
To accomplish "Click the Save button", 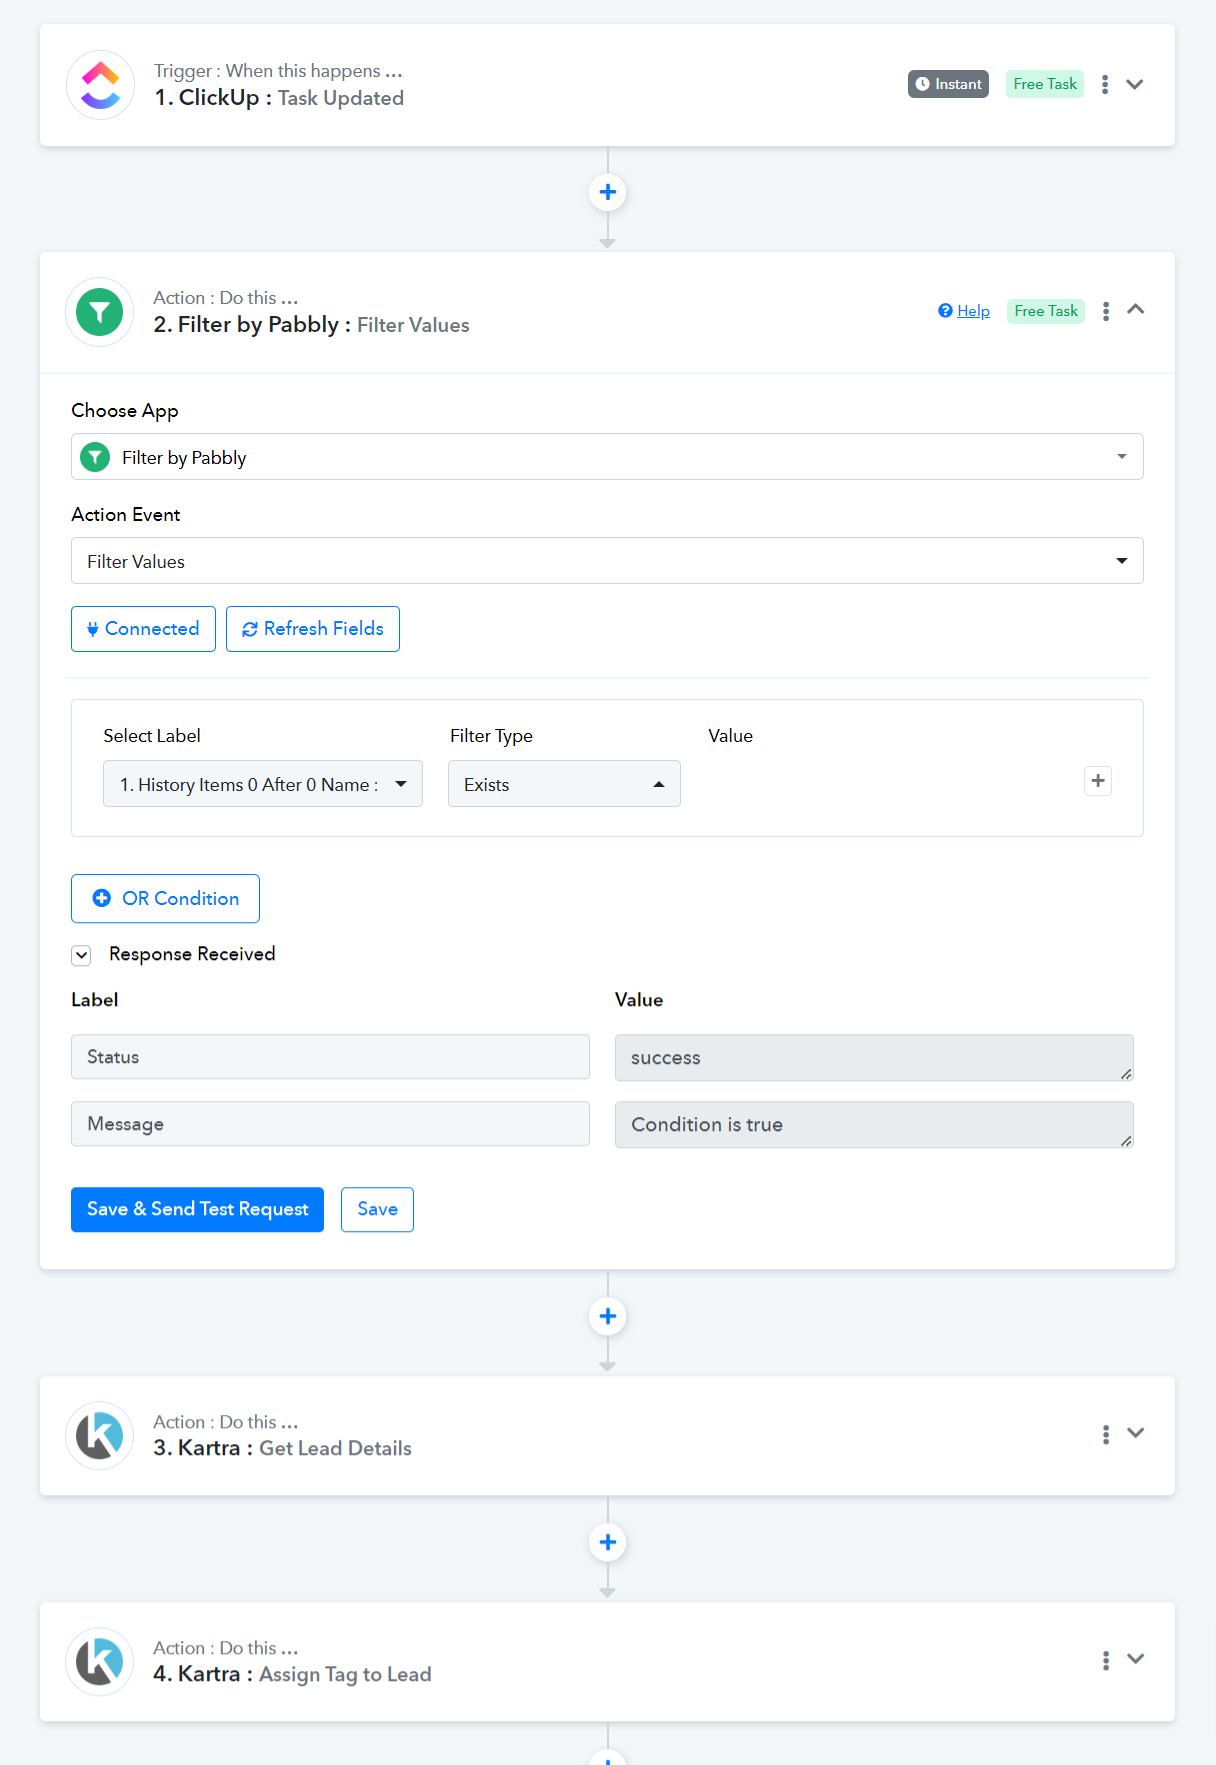I will (377, 1210).
